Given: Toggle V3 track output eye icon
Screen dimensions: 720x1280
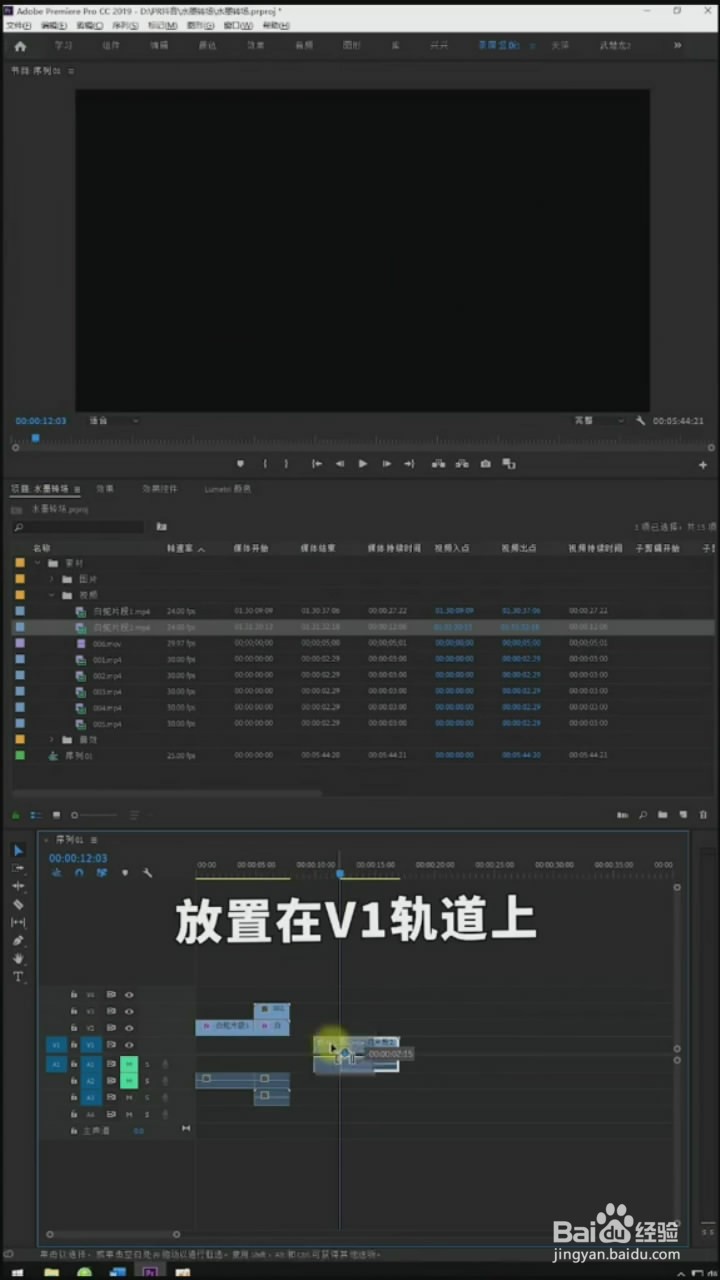Looking at the screenshot, I should point(129,1011).
